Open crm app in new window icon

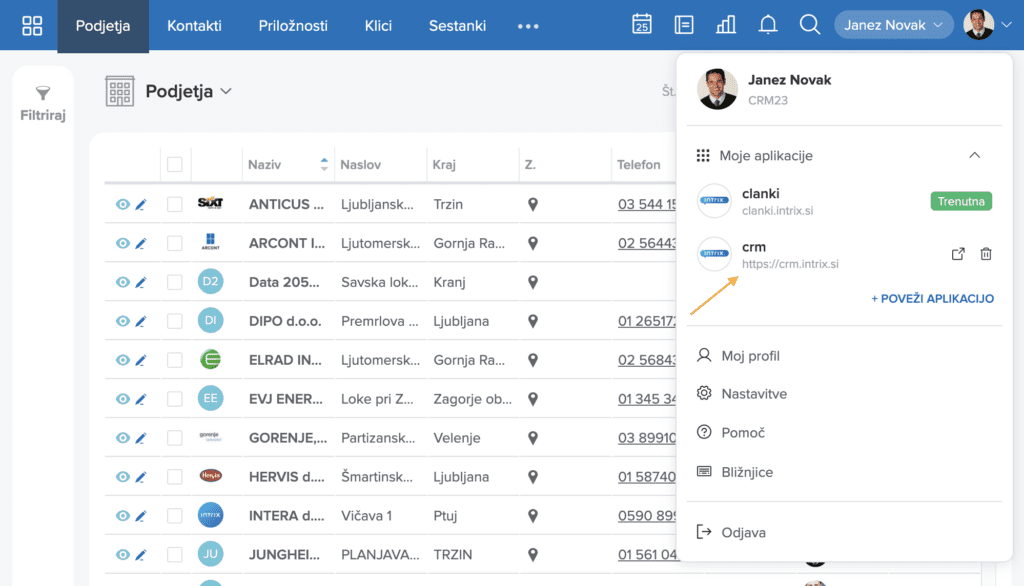958,254
